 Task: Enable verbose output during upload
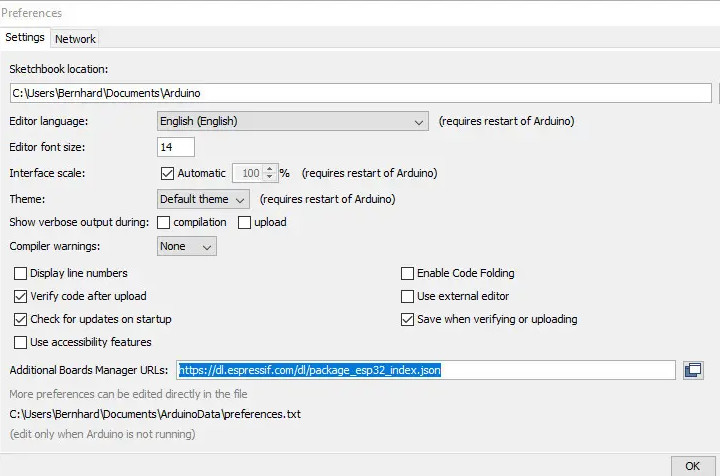click(x=244, y=222)
